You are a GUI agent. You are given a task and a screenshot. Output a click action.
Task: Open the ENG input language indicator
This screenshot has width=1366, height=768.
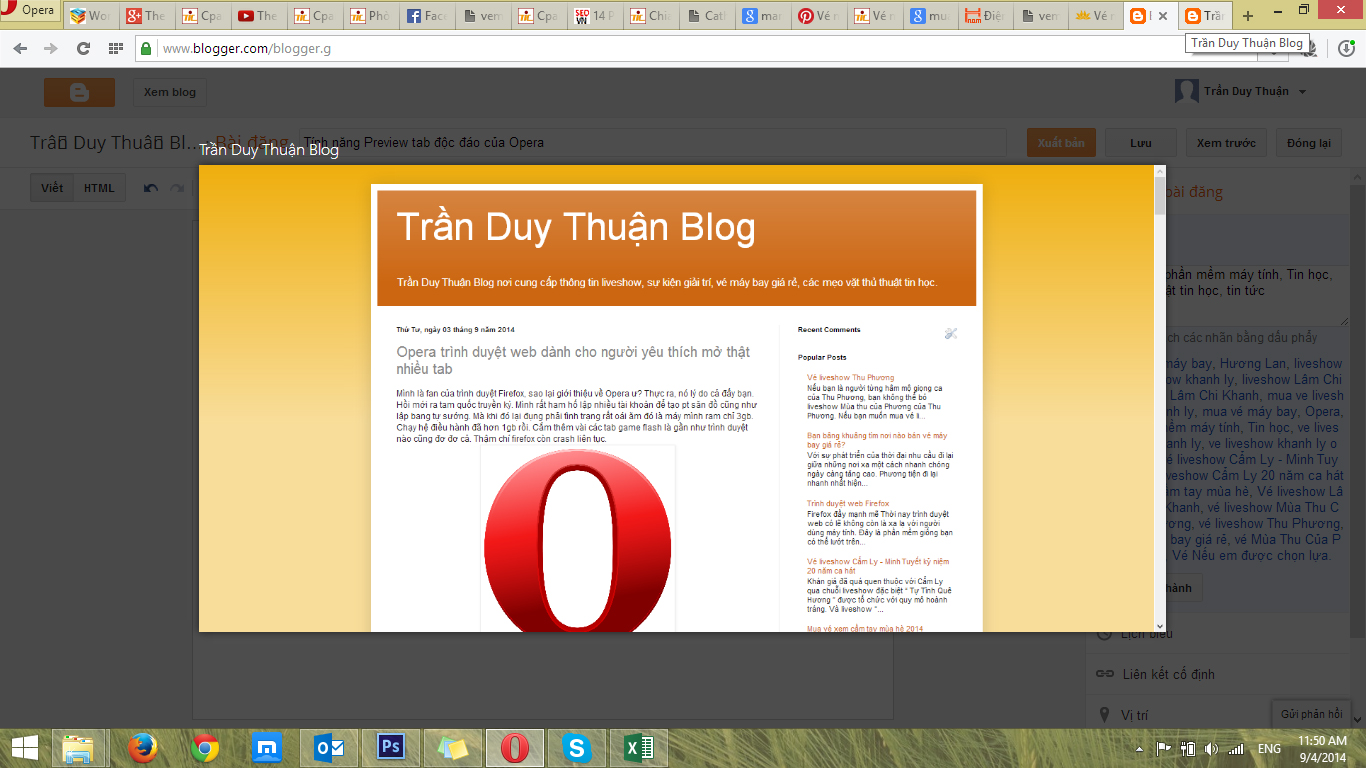pos(1270,749)
